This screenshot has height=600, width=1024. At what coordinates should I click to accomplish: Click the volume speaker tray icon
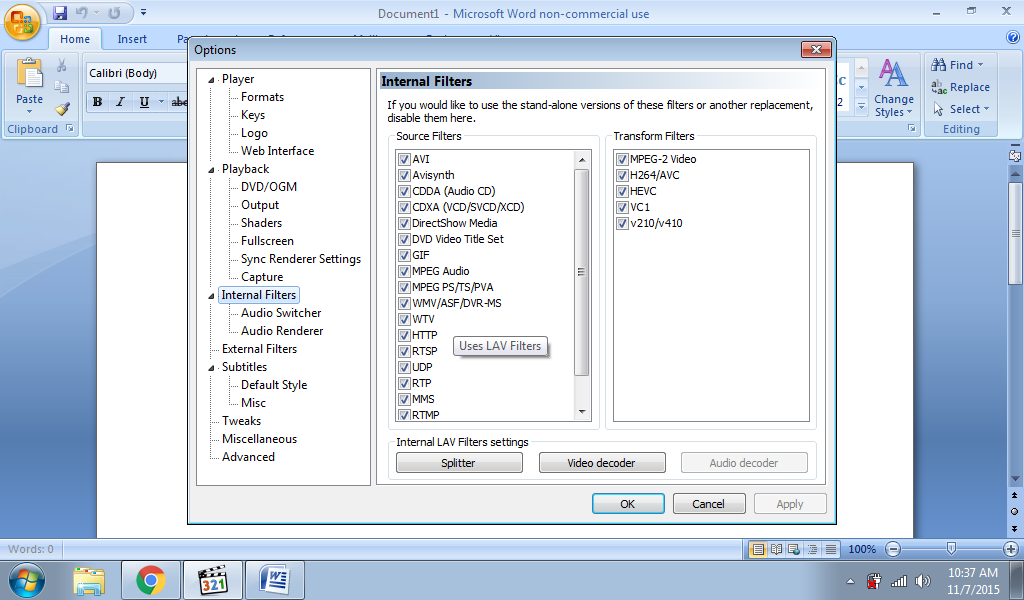pyautogui.click(x=922, y=581)
